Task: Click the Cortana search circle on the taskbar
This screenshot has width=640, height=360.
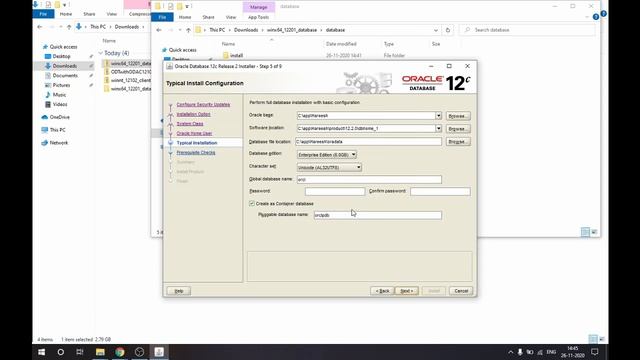Action: (61, 352)
